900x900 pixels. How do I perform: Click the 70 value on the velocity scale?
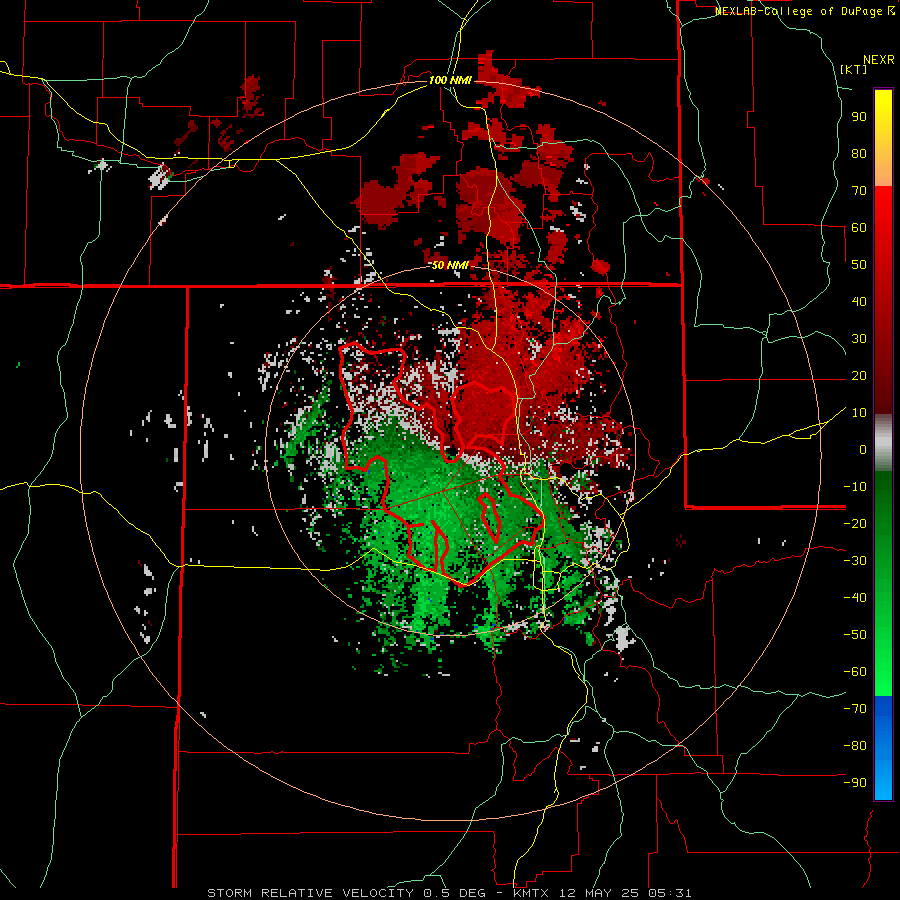859,191
